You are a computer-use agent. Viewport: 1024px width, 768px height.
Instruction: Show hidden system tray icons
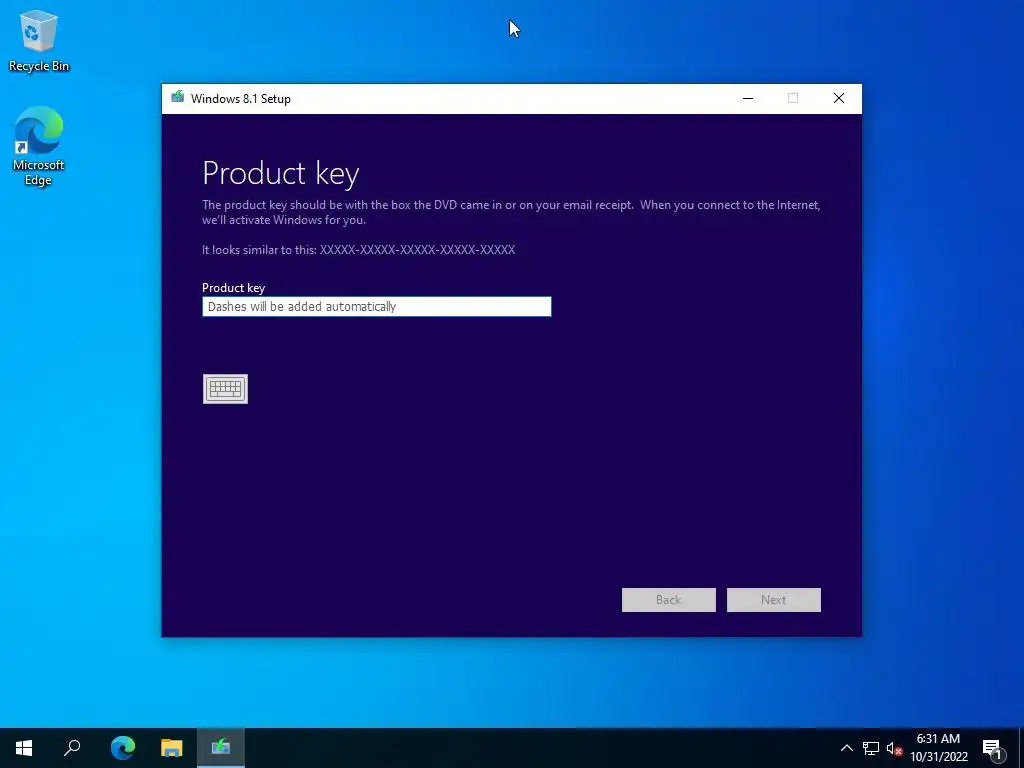(x=846, y=748)
